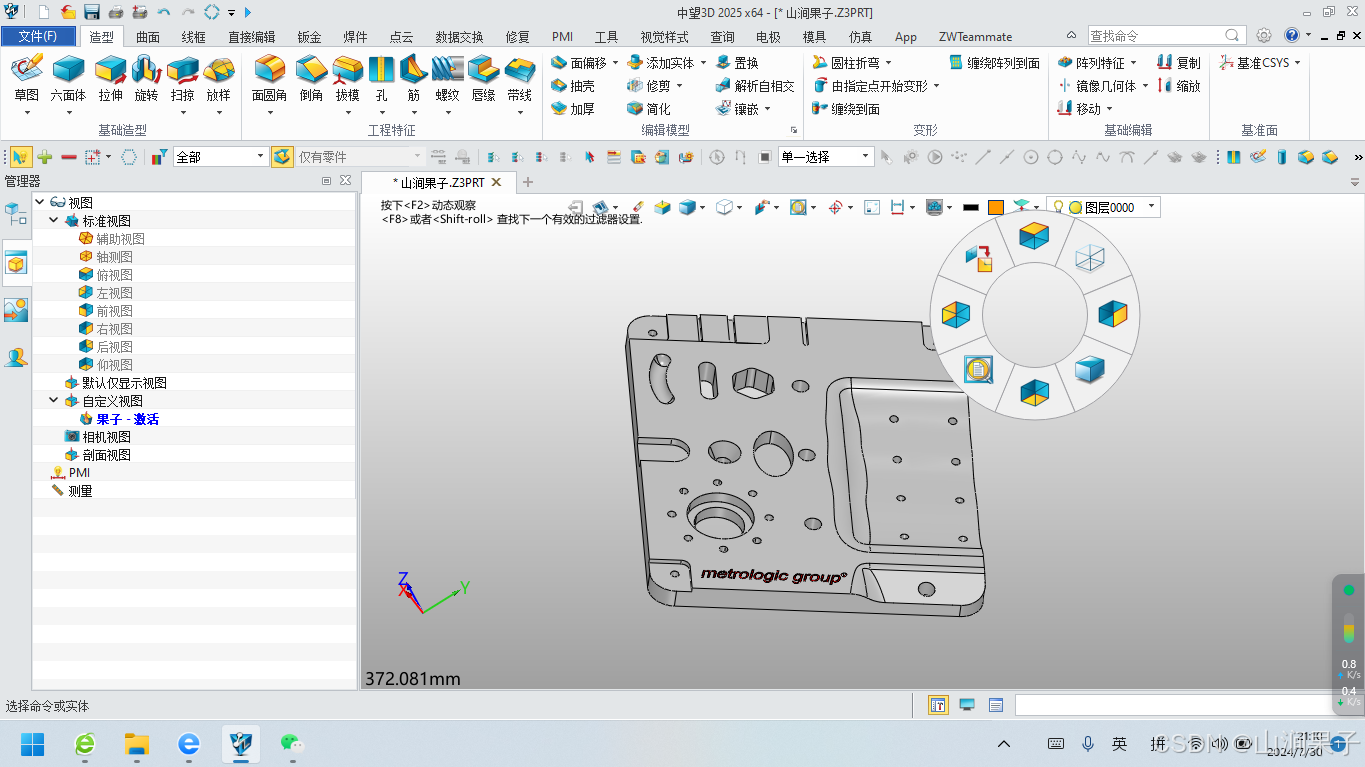Open the 仅有零件 dropdown list
Viewport: 1365px width, 767px height.
[x=418, y=157]
